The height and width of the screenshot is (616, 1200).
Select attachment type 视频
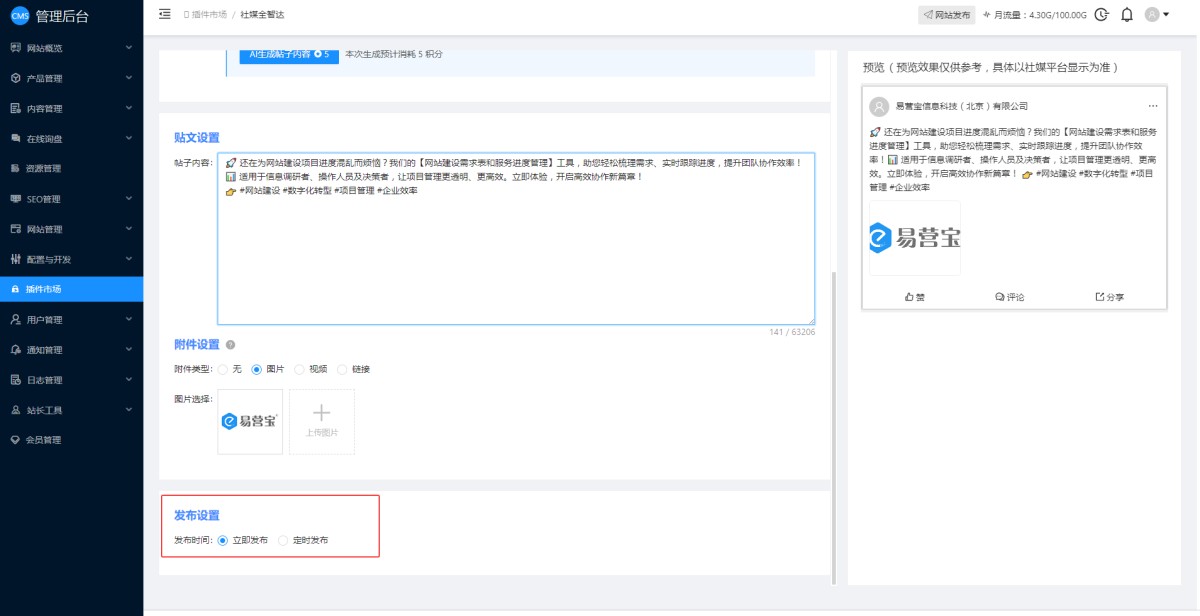[300, 369]
